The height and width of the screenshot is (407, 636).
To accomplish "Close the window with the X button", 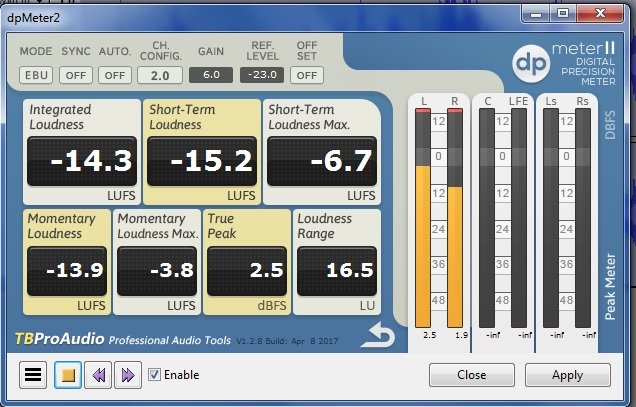I will tap(600, 13).
